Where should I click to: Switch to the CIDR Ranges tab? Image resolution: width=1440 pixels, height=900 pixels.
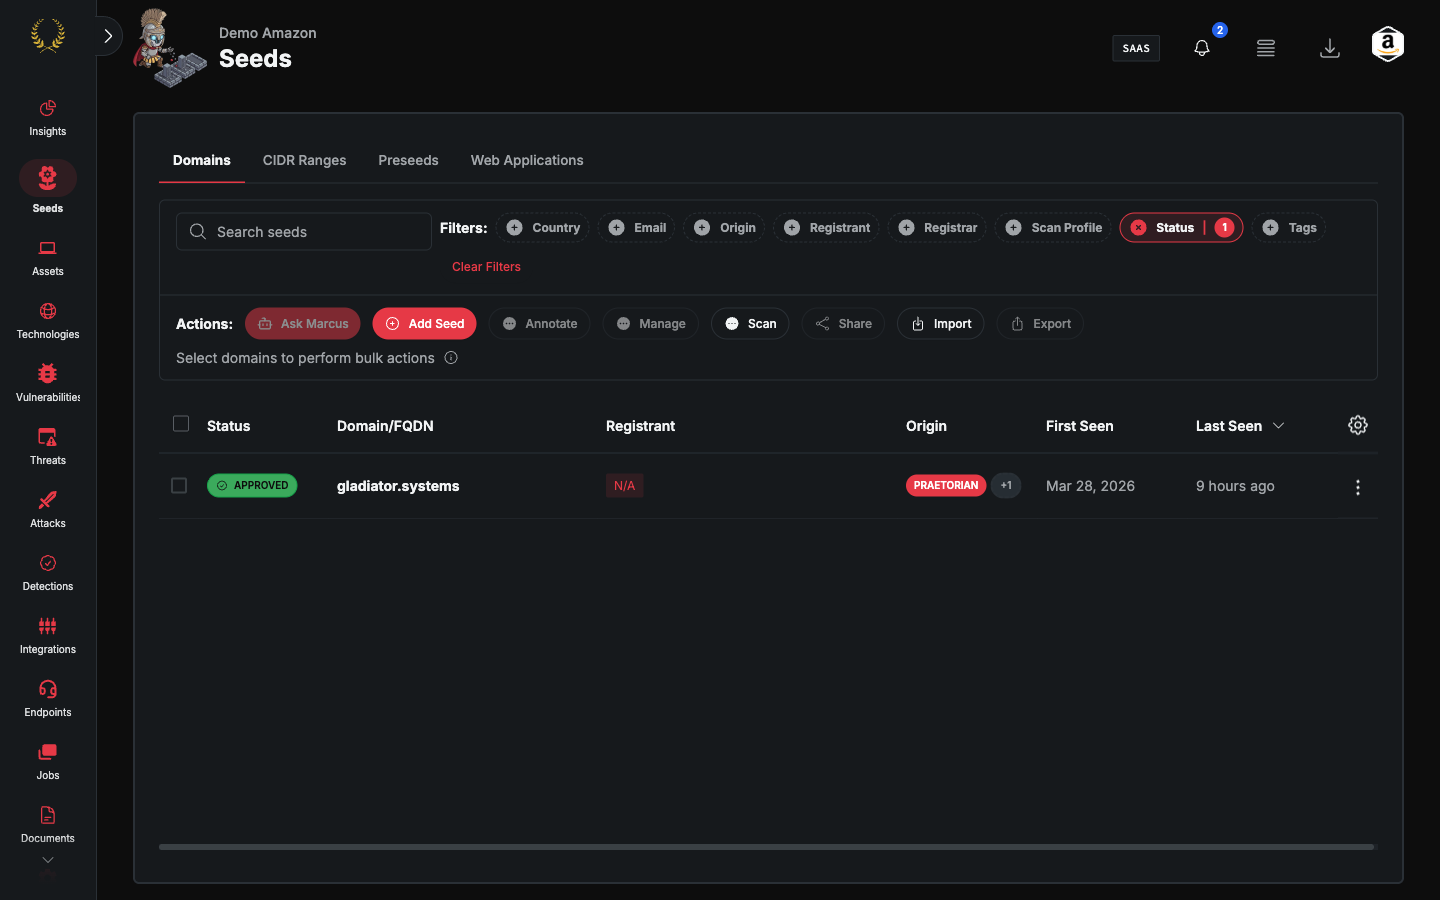click(x=305, y=160)
